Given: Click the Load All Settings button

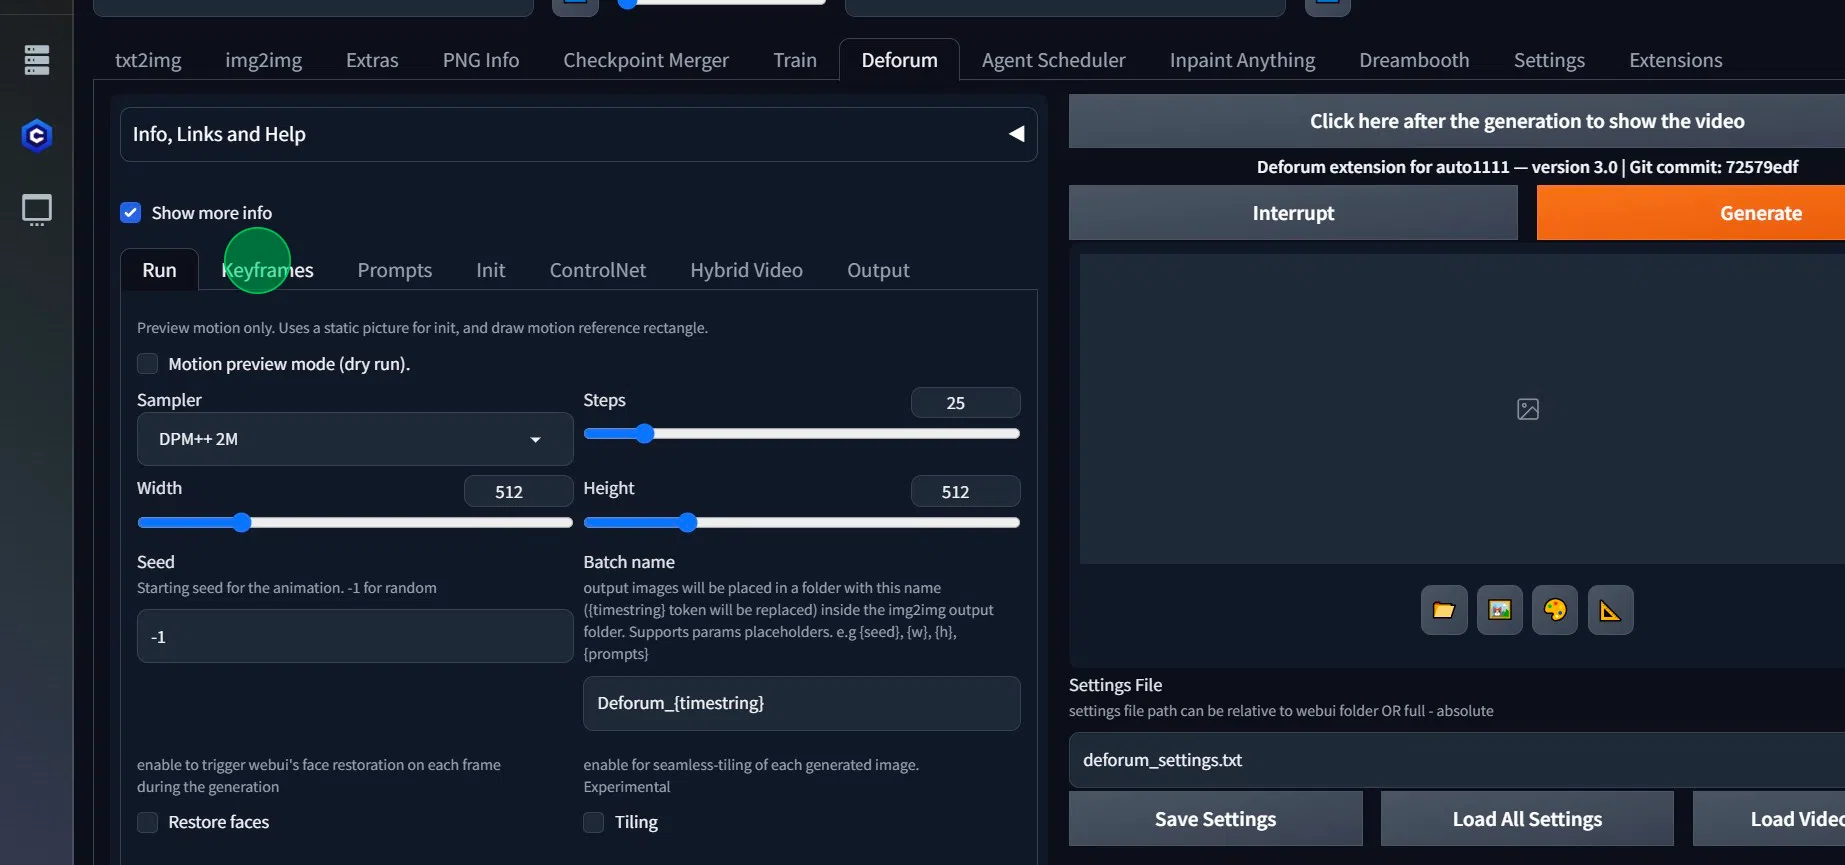Looking at the screenshot, I should [1527, 819].
